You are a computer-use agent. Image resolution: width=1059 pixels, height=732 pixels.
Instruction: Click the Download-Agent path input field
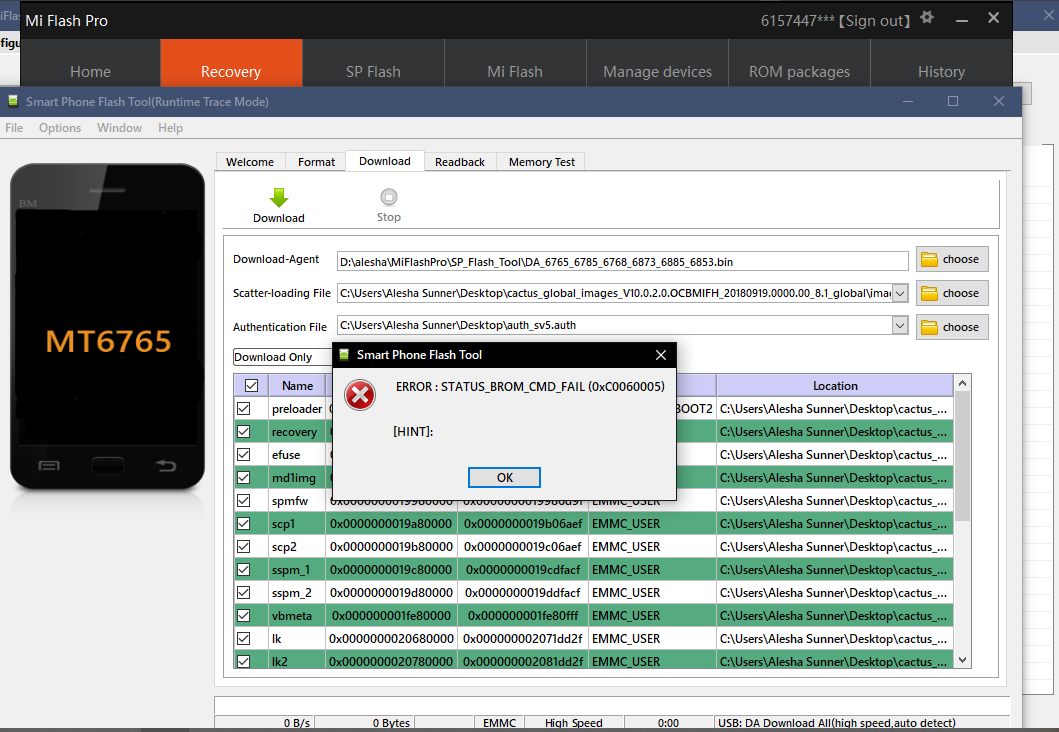(x=622, y=262)
